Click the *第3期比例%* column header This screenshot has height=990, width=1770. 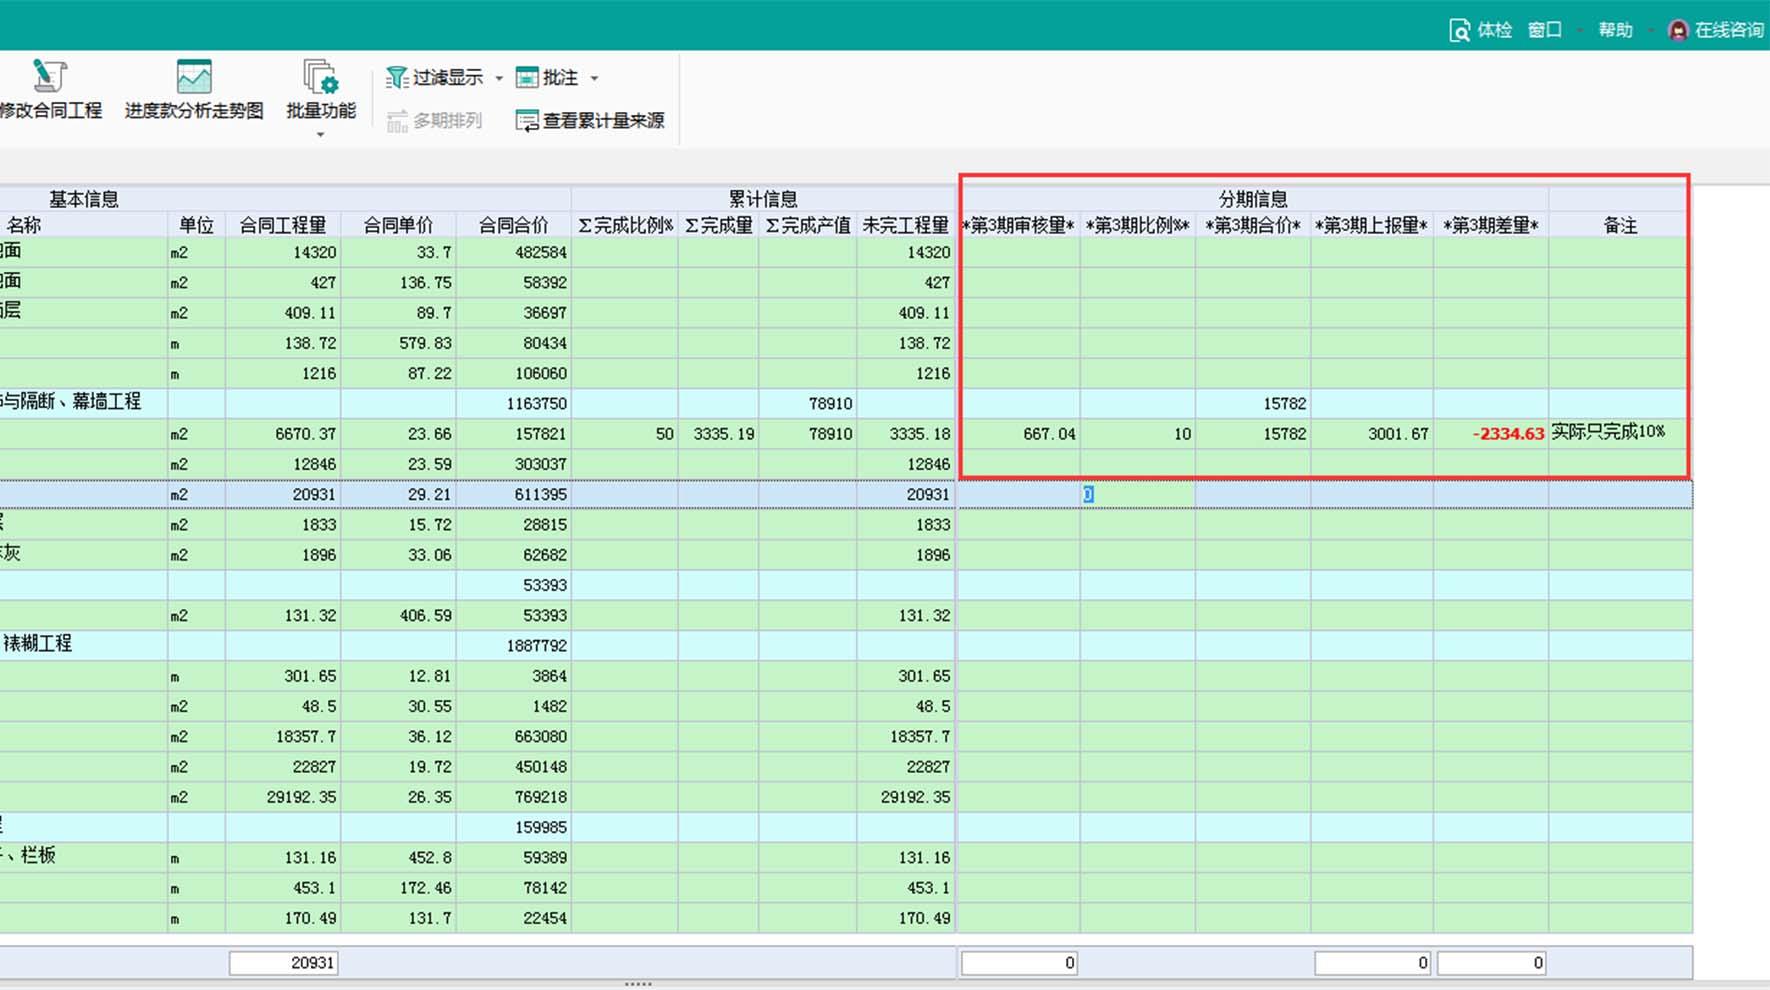[x=1138, y=225]
